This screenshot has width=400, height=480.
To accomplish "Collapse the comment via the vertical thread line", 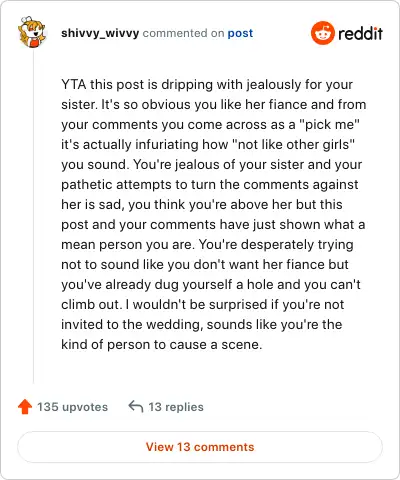I will (x=33, y=217).
